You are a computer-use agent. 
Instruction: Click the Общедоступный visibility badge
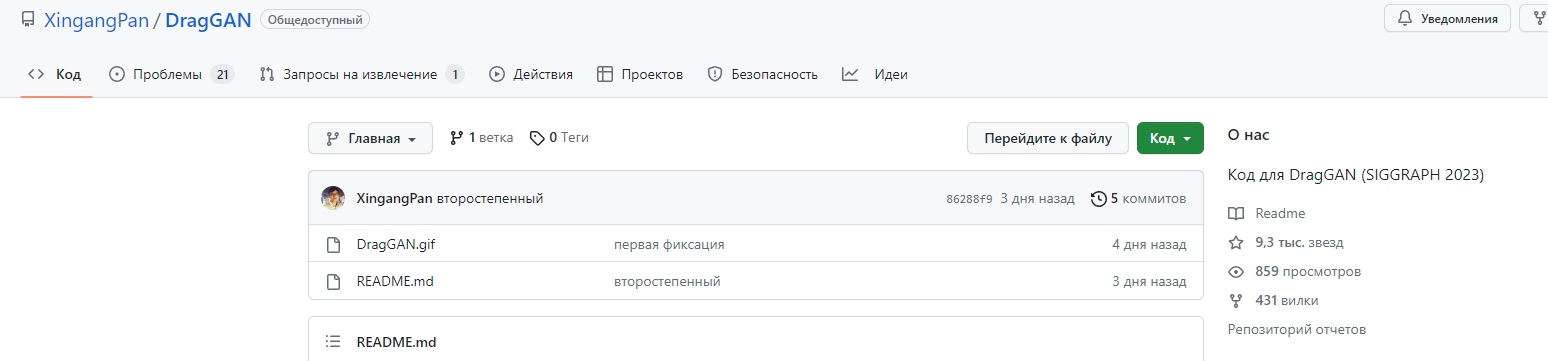pos(314,19)
